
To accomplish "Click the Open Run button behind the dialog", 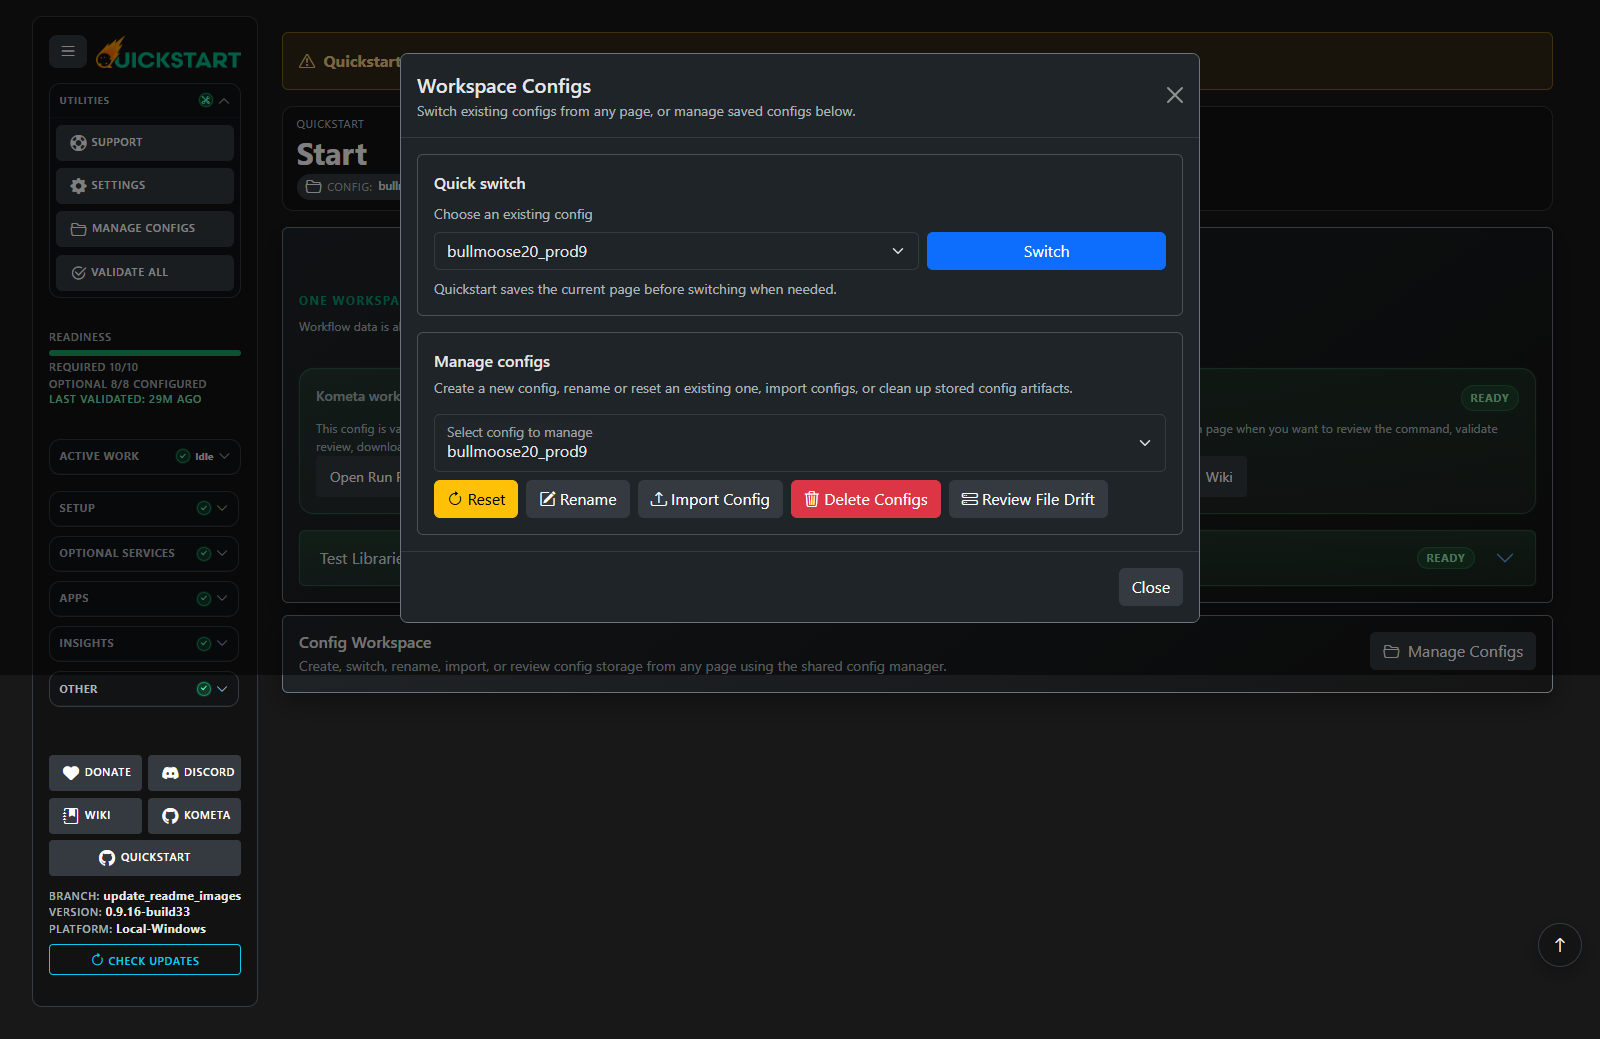I will [x=360, y=477].
